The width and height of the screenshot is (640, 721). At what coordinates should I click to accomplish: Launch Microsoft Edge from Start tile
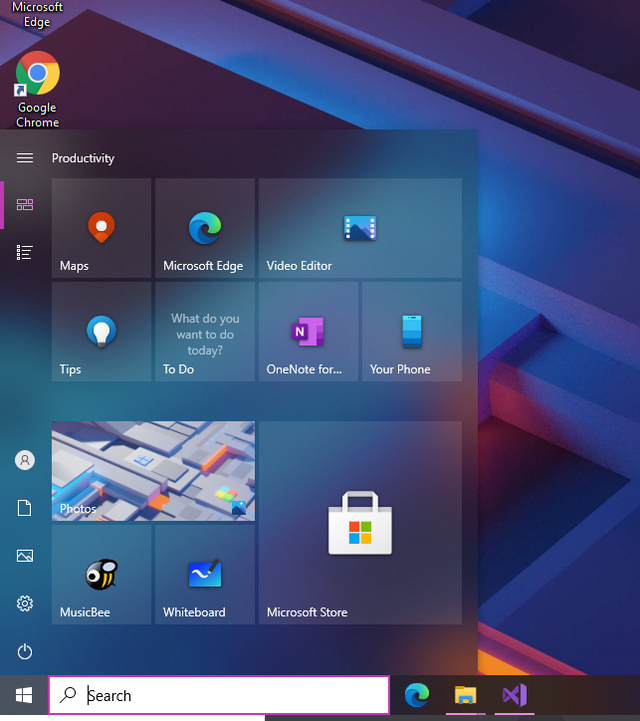pyautogui.click(x=204, y=228)
